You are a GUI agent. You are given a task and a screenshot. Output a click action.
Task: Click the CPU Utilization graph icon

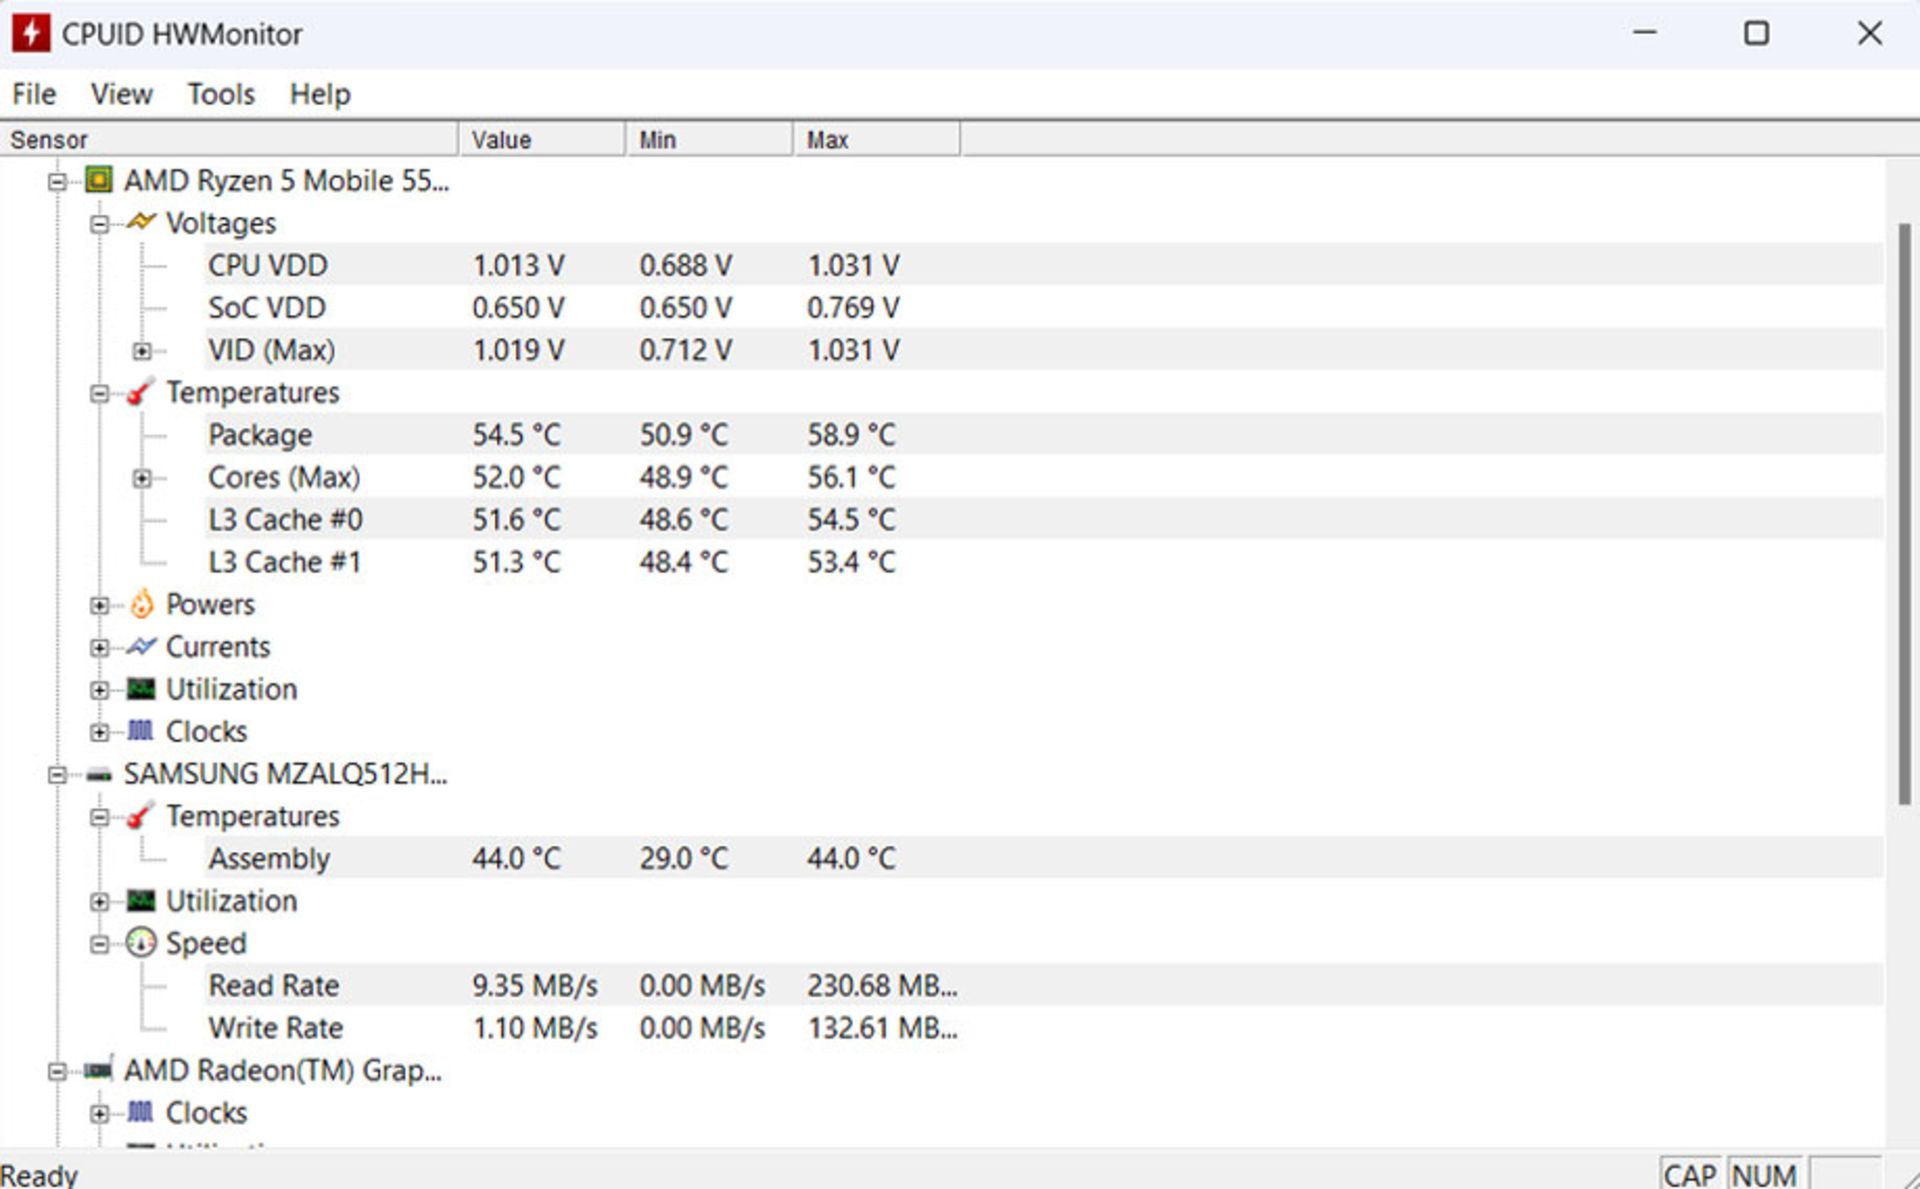tap(141, 689)
